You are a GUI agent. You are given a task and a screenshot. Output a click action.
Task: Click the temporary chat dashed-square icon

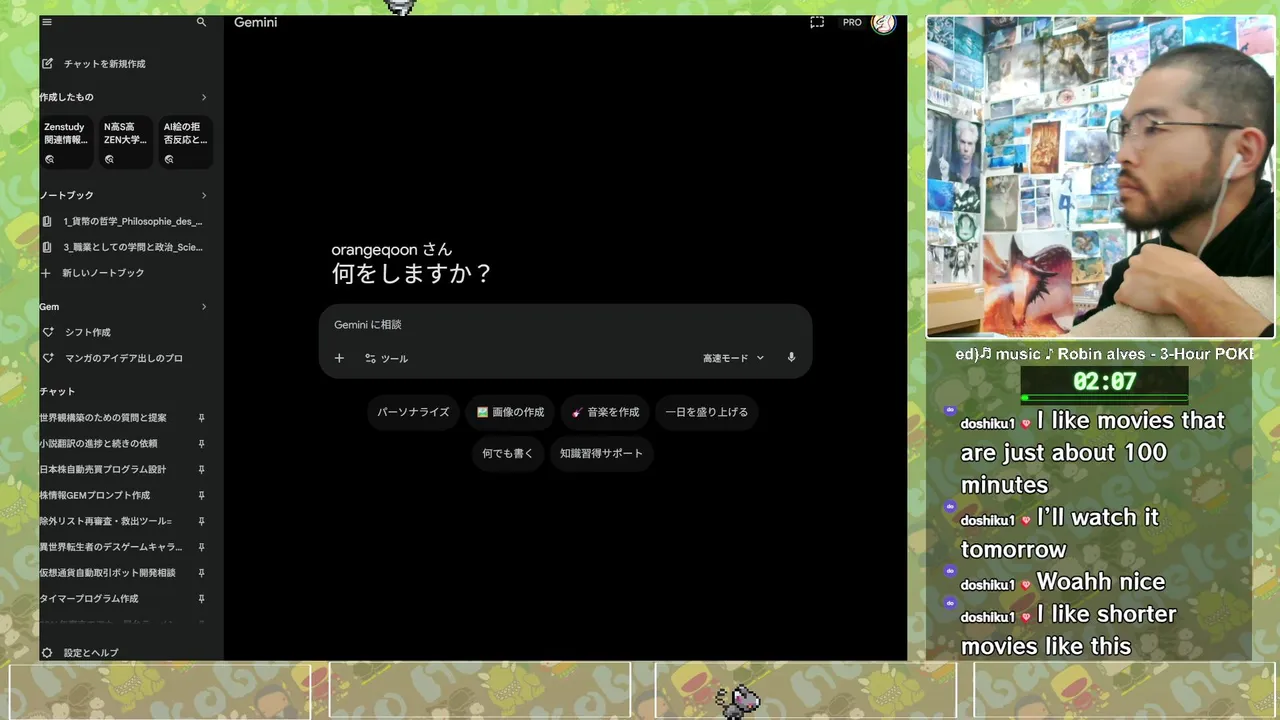(817, 22)
